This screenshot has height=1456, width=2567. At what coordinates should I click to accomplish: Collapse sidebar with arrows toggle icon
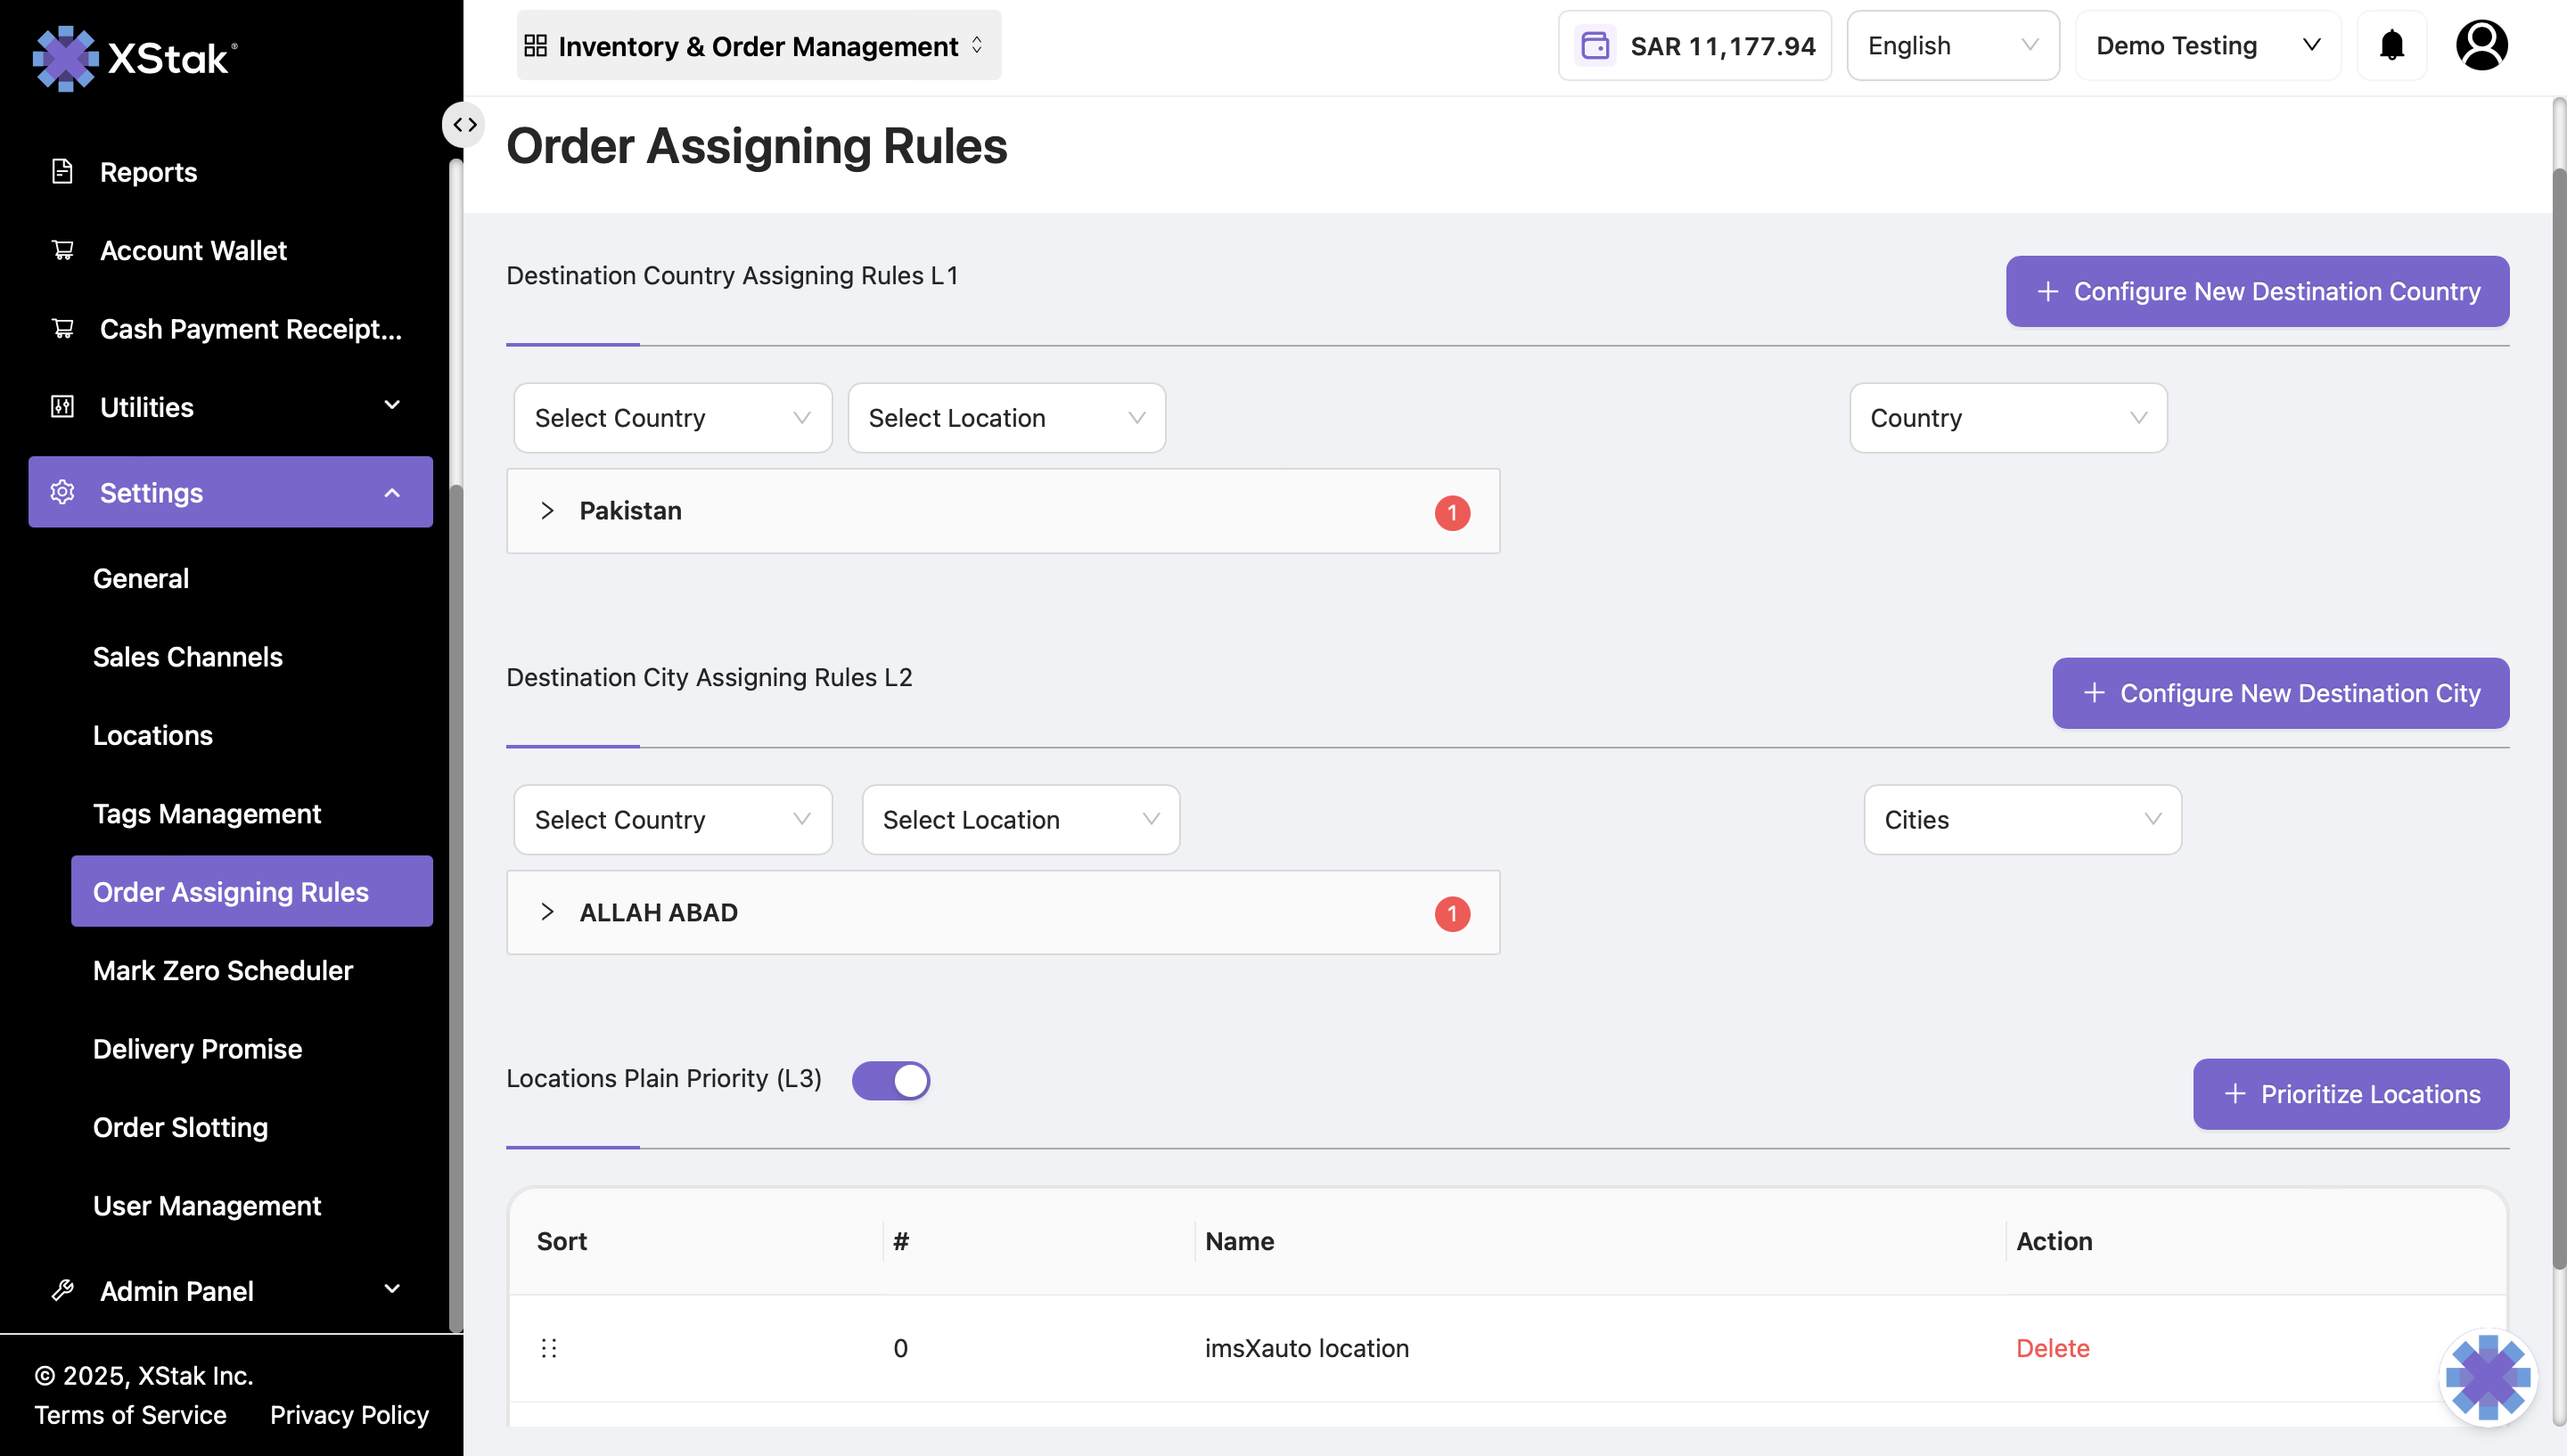tap(464, 125)
